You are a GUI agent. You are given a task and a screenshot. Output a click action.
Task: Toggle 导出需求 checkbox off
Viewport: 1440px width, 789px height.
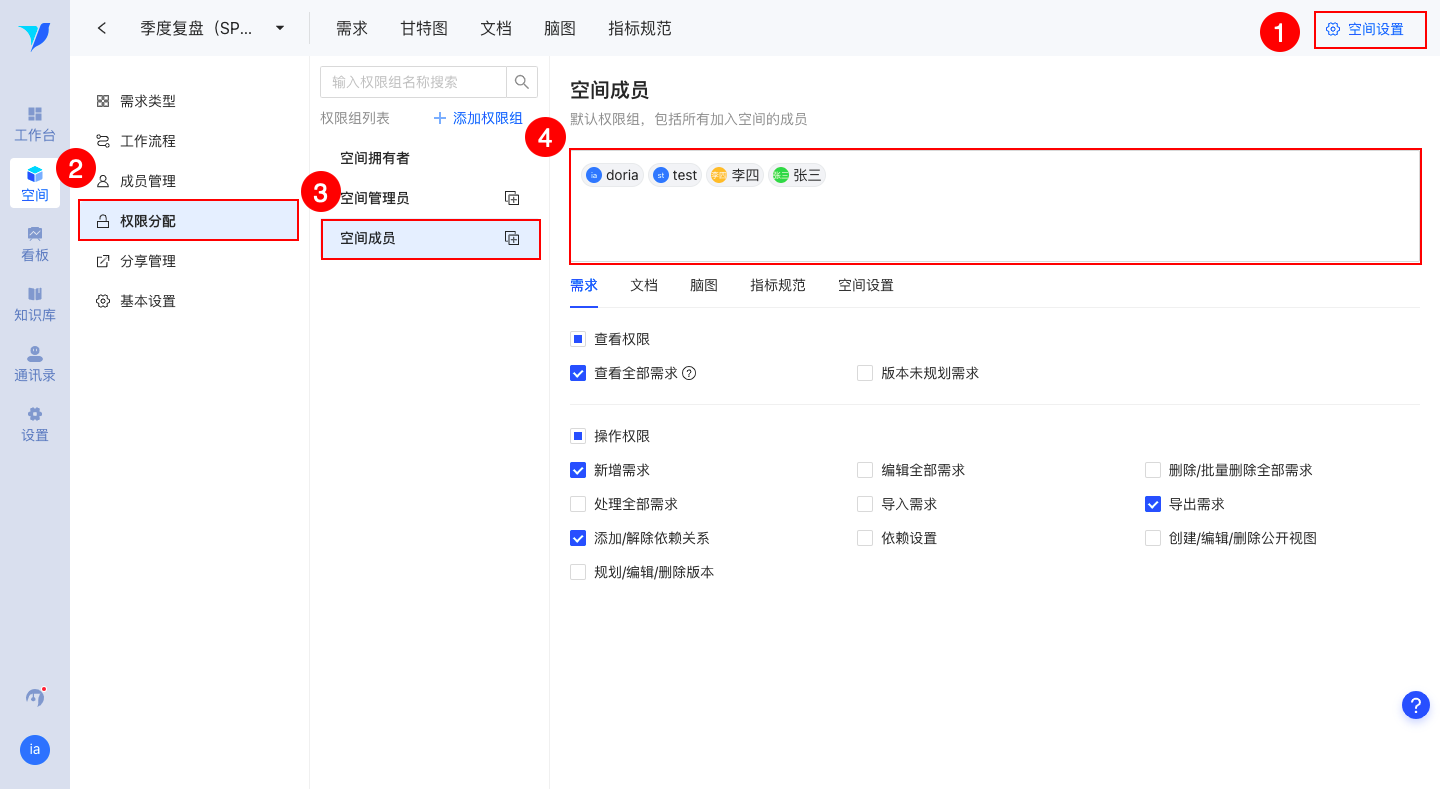coord(1153,504)
